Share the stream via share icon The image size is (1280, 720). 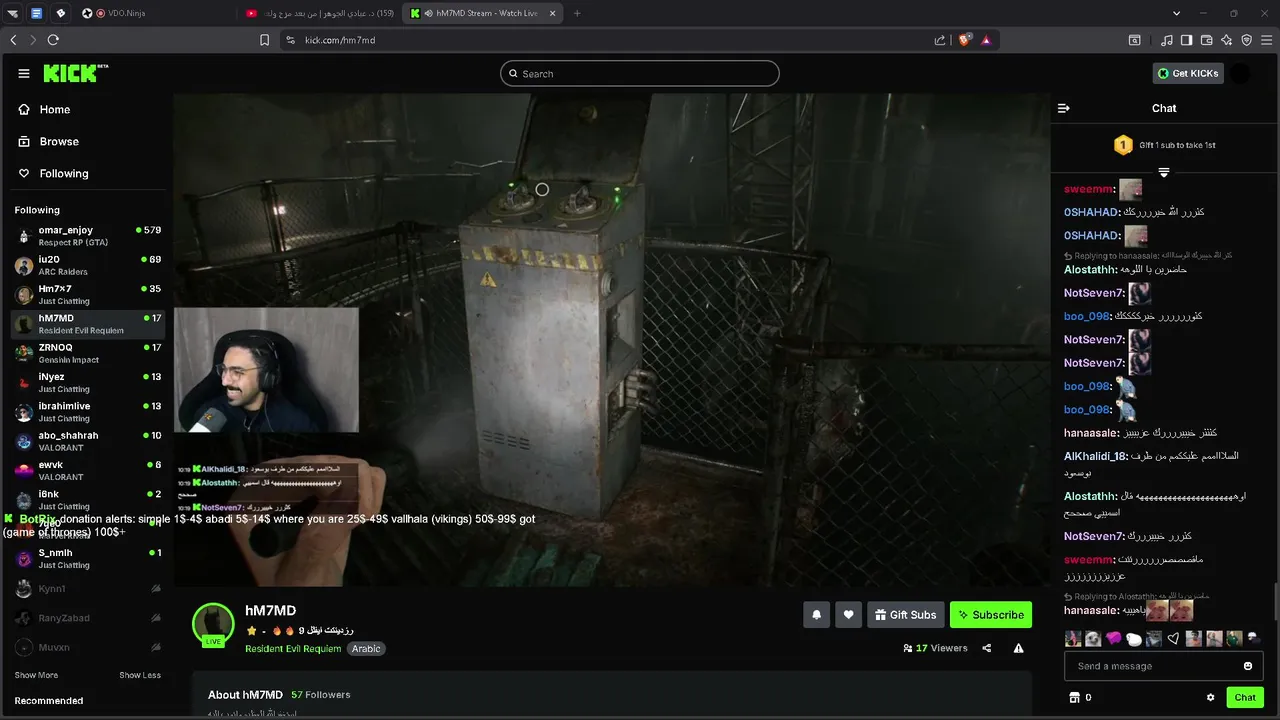click(x=987, y=648)
